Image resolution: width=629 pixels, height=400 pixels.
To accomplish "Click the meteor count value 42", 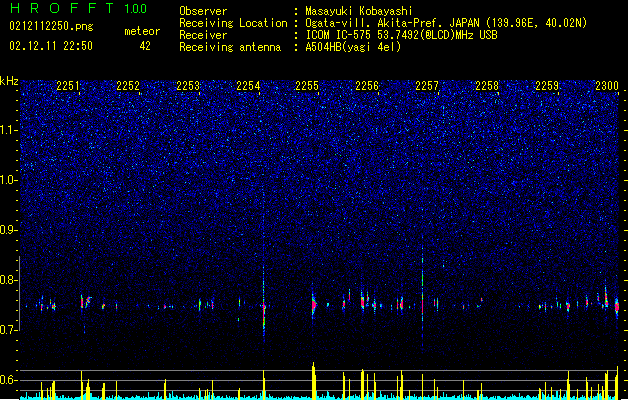I will 145,46.
